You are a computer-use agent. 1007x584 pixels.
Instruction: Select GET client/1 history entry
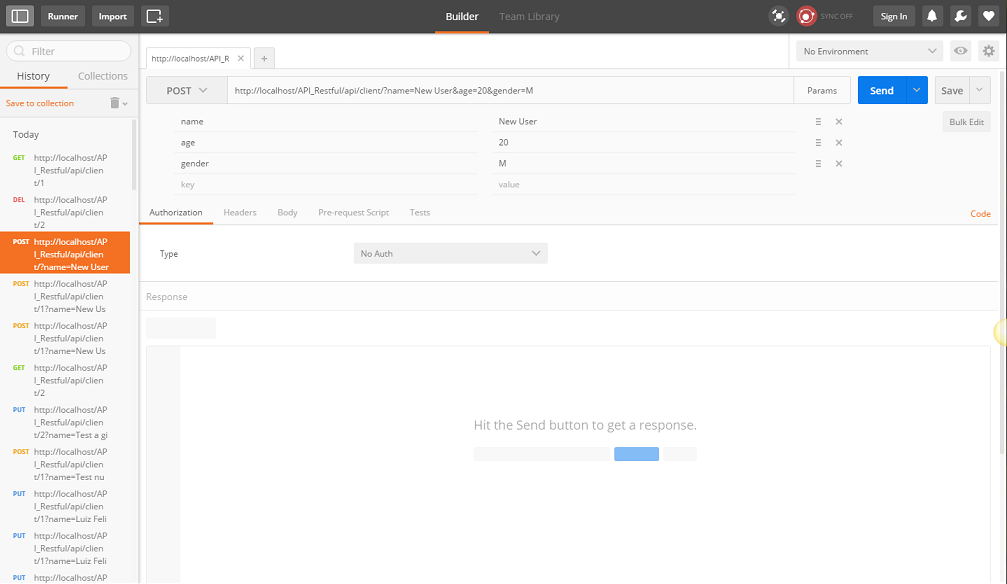point(65,170)
